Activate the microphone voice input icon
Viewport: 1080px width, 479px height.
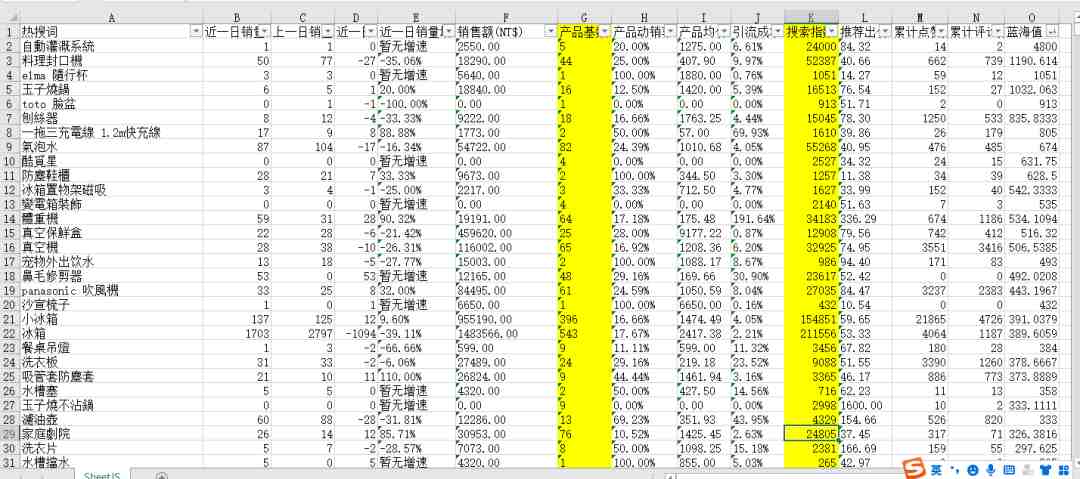[990, 471]
